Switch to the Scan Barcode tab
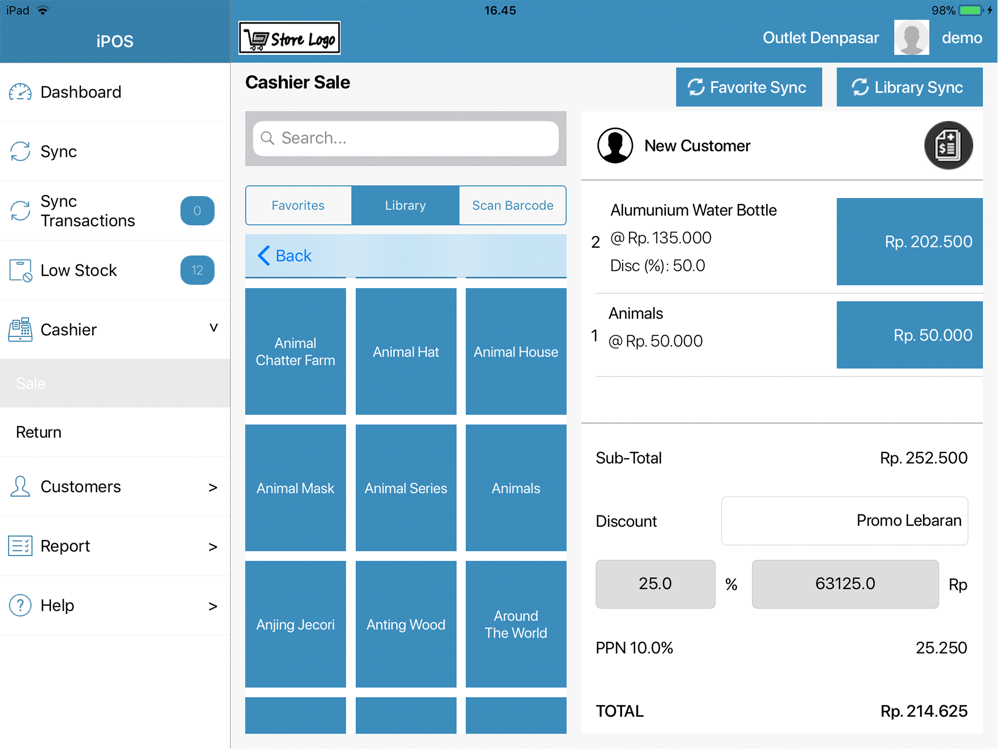This screenshot has height=750, width=1000. [512, 205]
